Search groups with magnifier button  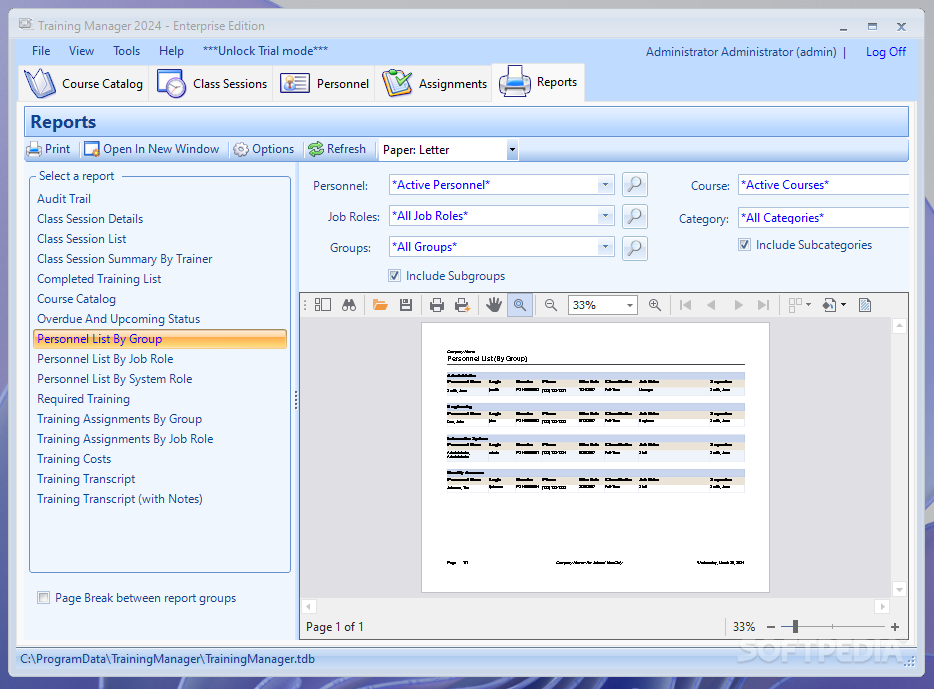point(634,248)
